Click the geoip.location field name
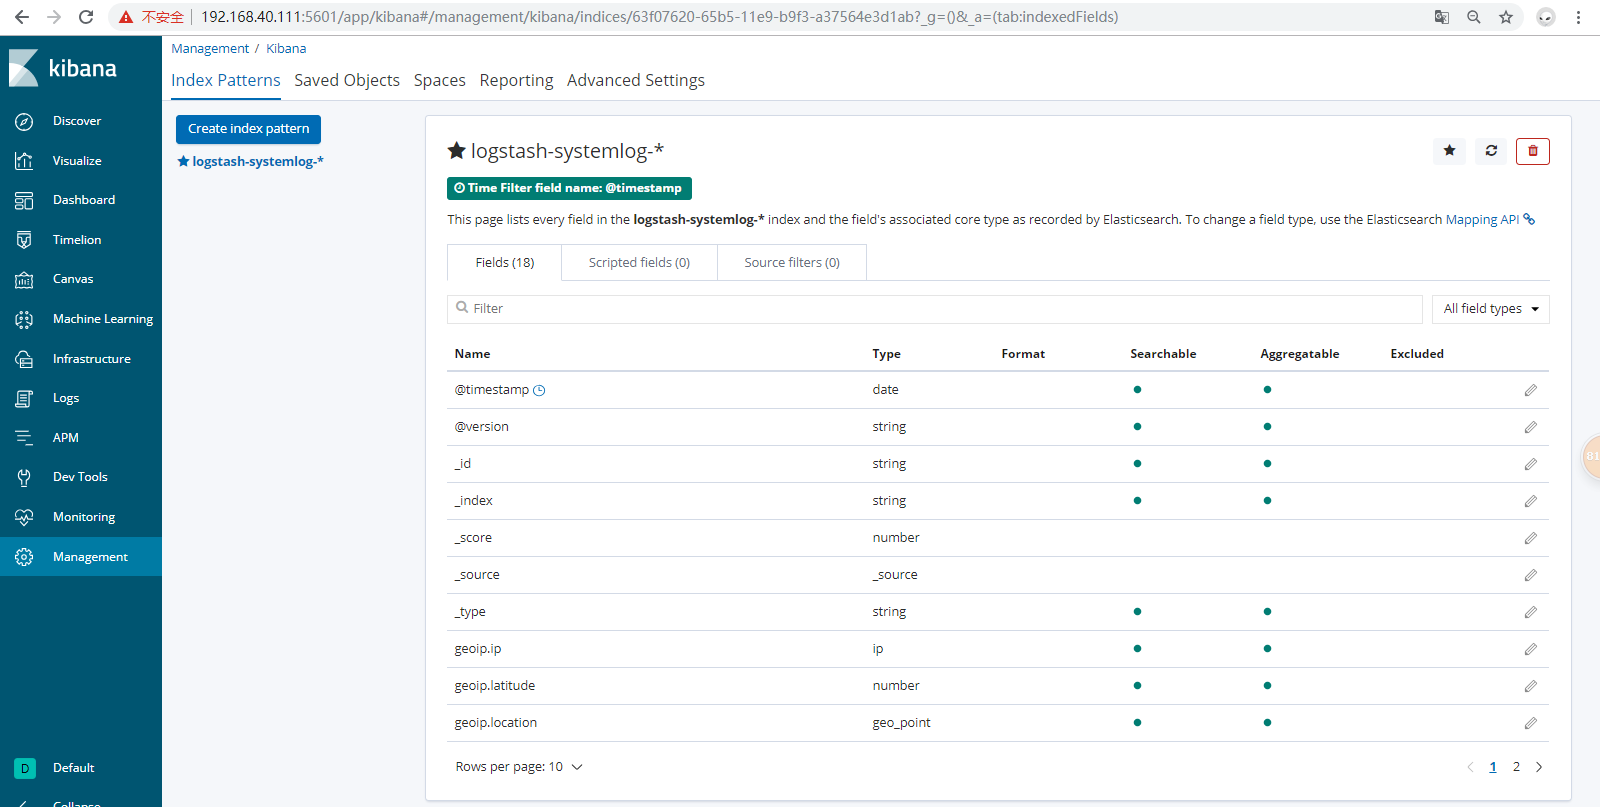The height and width of the screenshot is (807, 1600). (x=496, y=723)
